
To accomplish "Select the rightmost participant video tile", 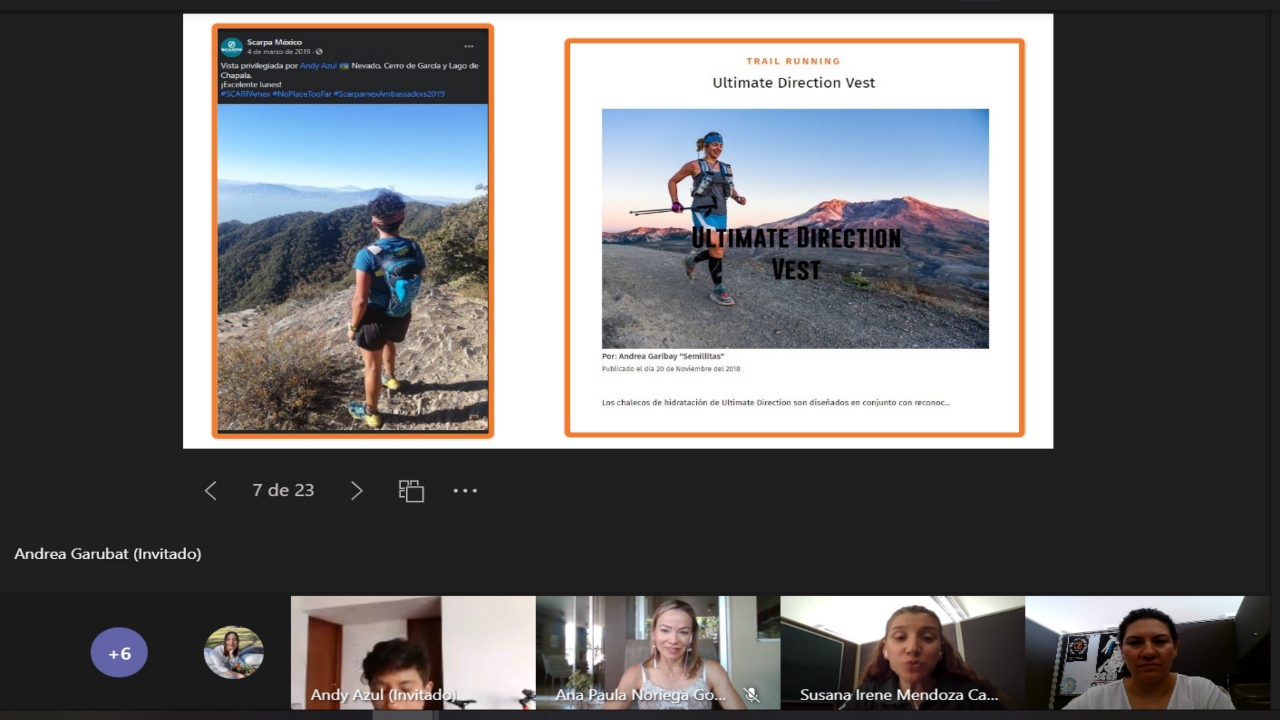I will pos(1147,653).
